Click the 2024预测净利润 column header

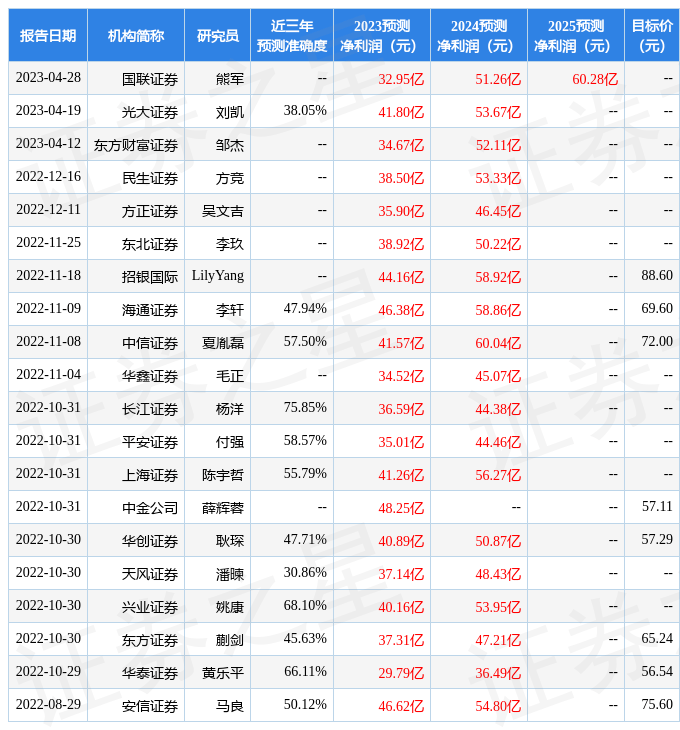479,35
